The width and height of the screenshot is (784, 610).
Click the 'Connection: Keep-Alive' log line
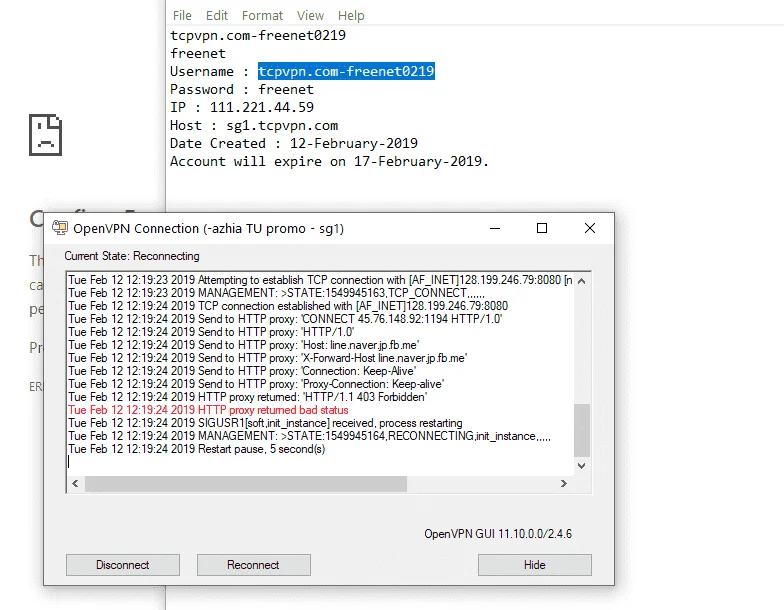pyautogui.click(x=242, y=371)
